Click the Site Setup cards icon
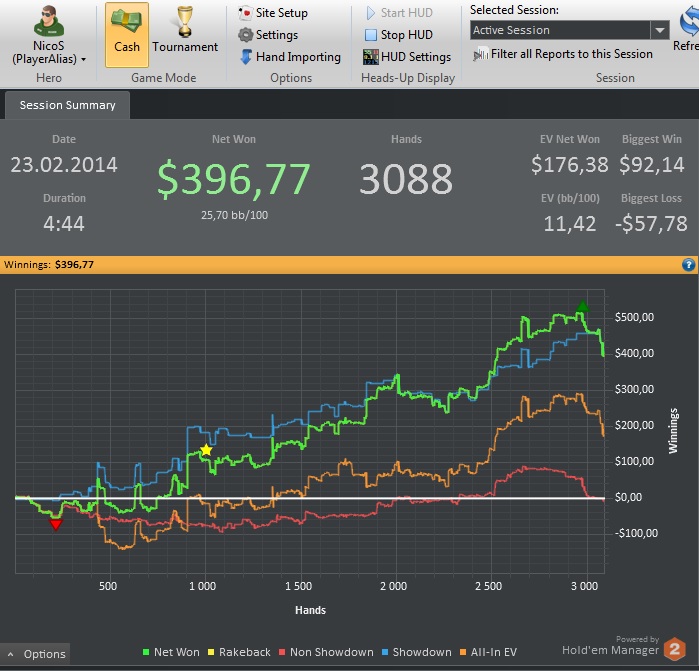The image size is (699, 671). 245,13
